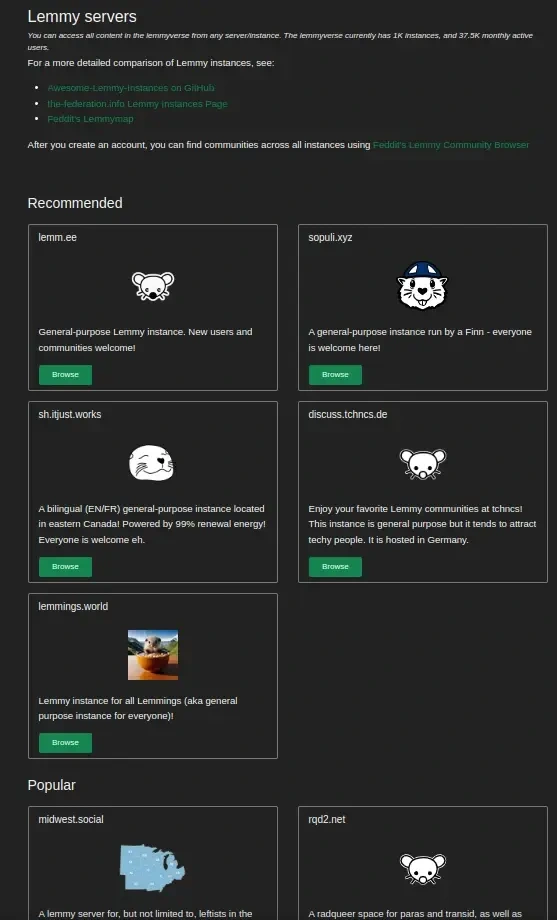Click the rqd2.net card title
Screen dimensions: 557x920
[x=327, y=819]
